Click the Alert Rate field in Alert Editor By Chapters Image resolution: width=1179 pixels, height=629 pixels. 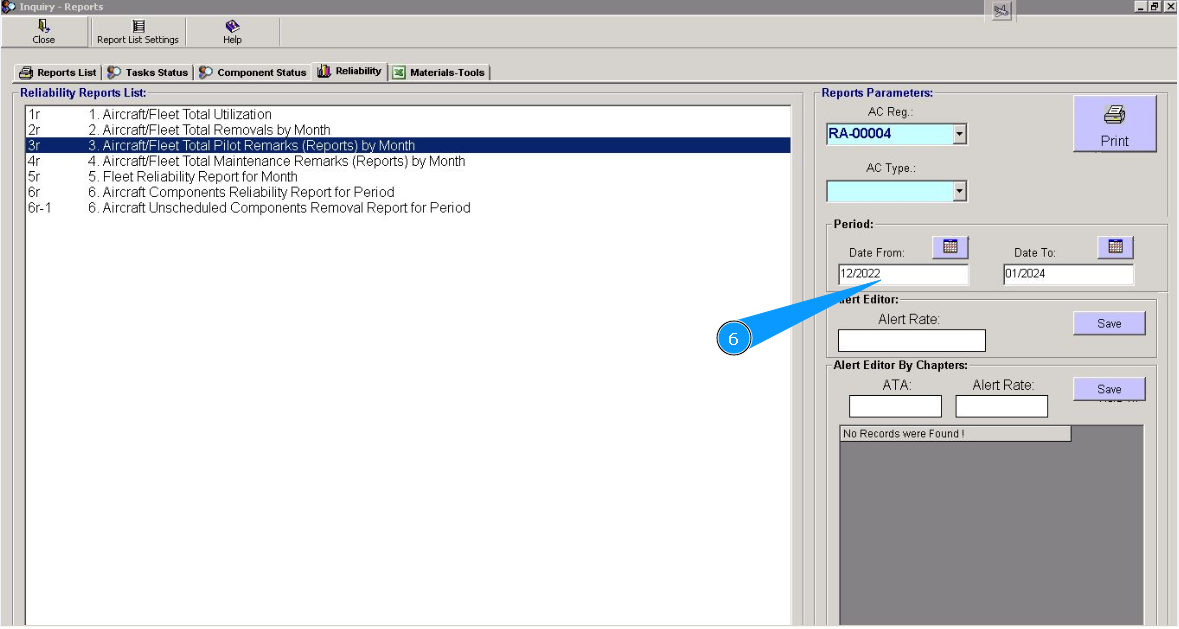pyautogui.click(x=1002, y=407)
